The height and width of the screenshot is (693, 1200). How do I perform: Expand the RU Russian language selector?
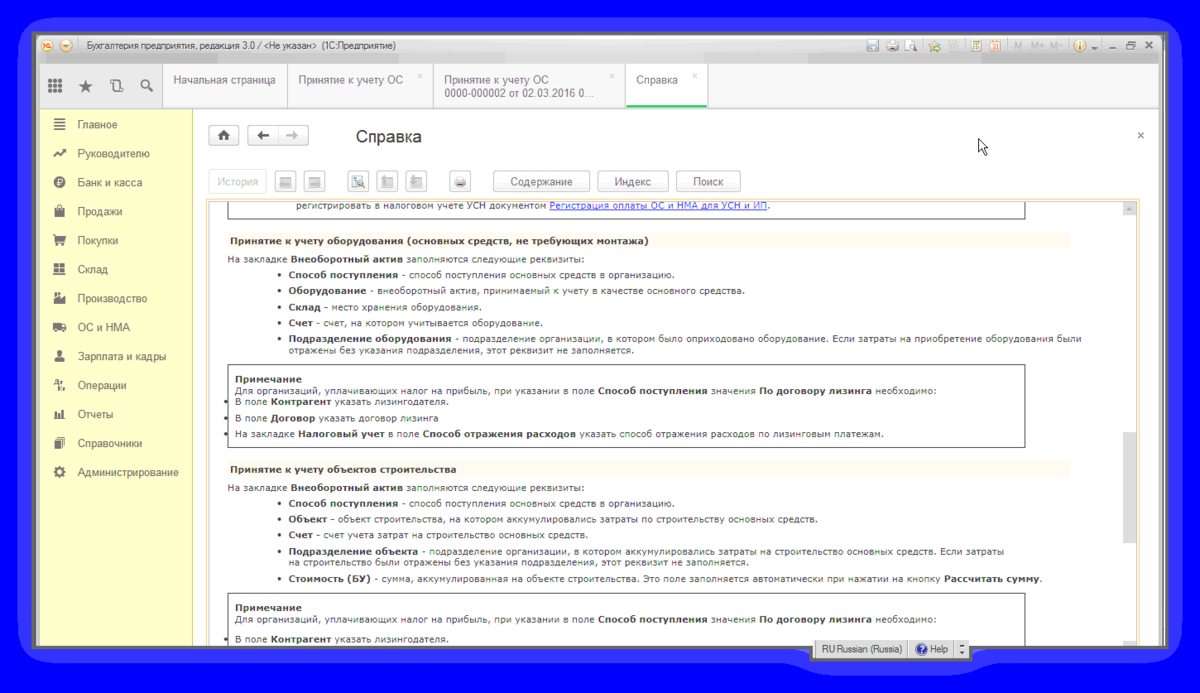(x=860, y=648)
